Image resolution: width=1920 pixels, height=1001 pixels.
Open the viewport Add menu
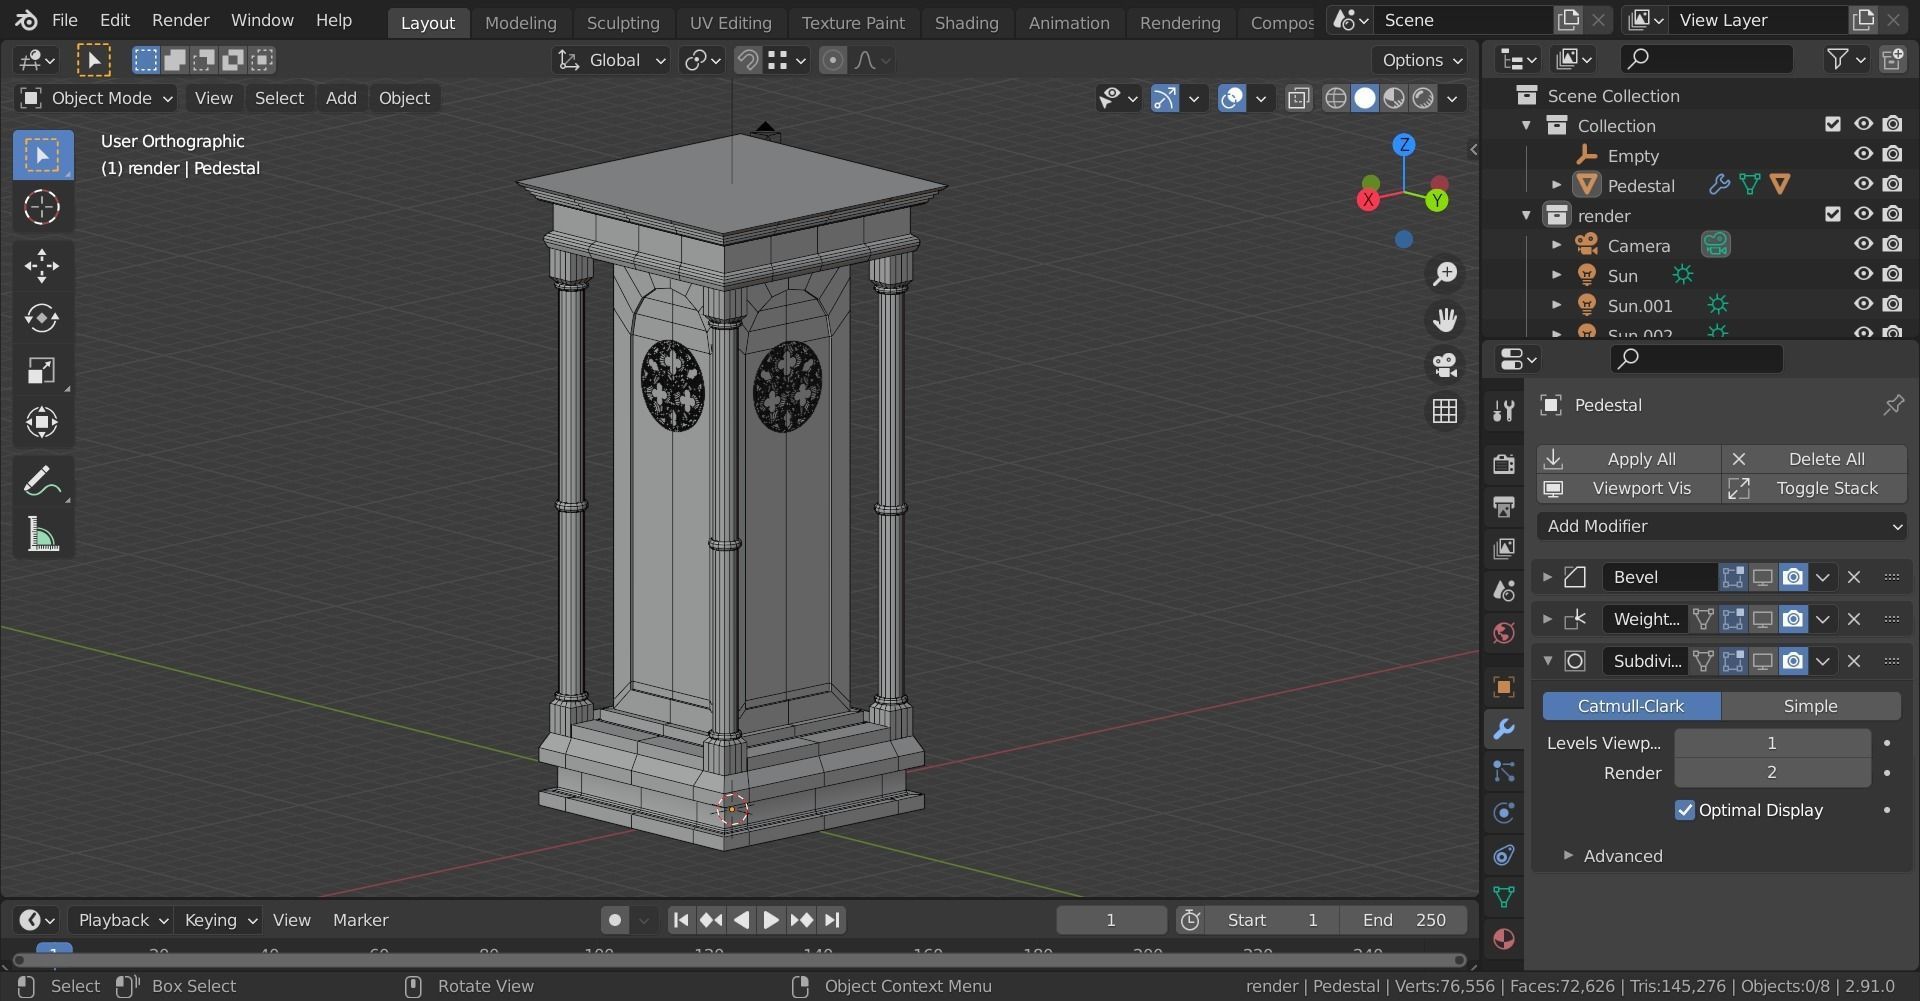[341, 98]
